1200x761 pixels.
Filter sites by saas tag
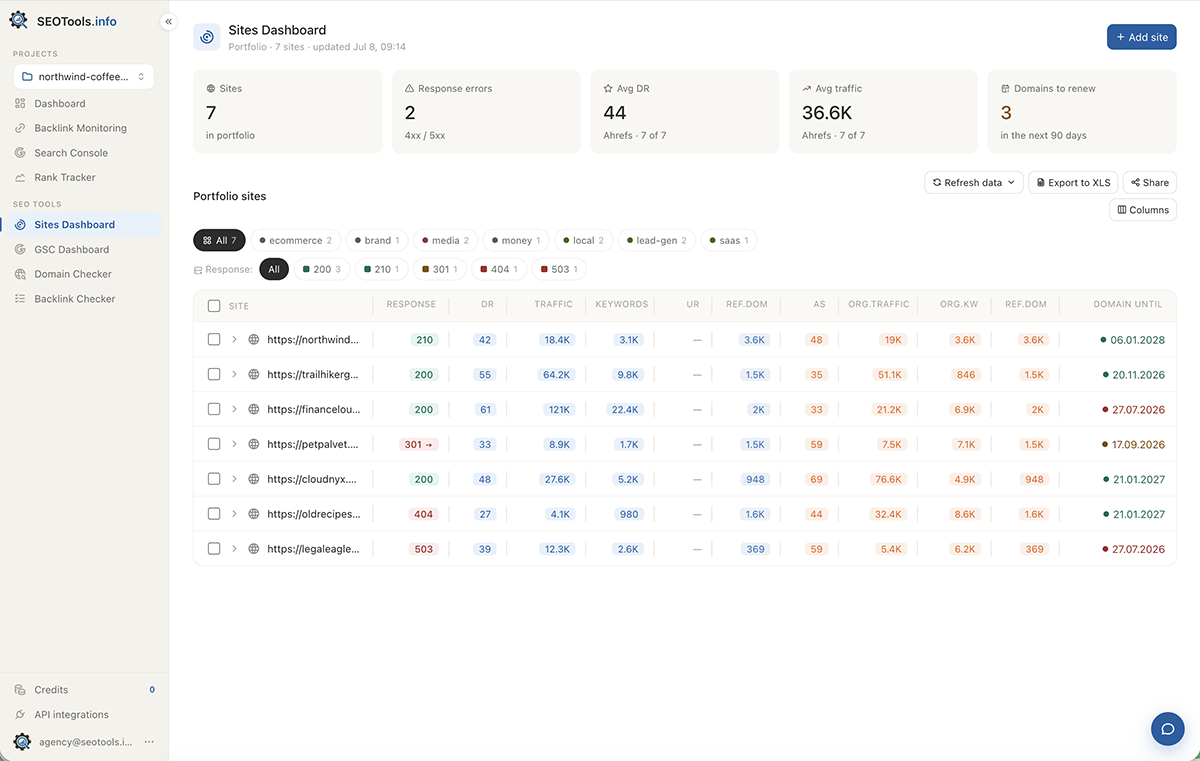(x=729, y=241)
